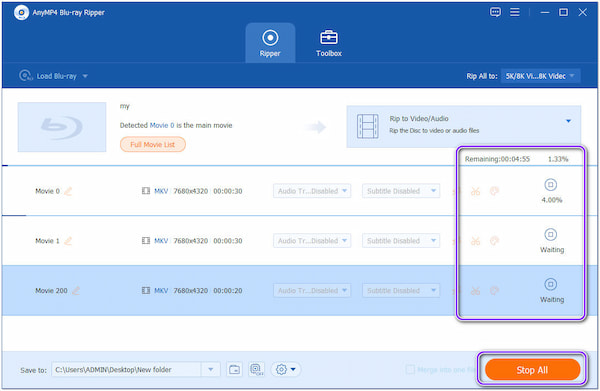Click the palette effect icon for Movie 200
The width and height of the screenshot is (600, 391).
pos(494,290)
